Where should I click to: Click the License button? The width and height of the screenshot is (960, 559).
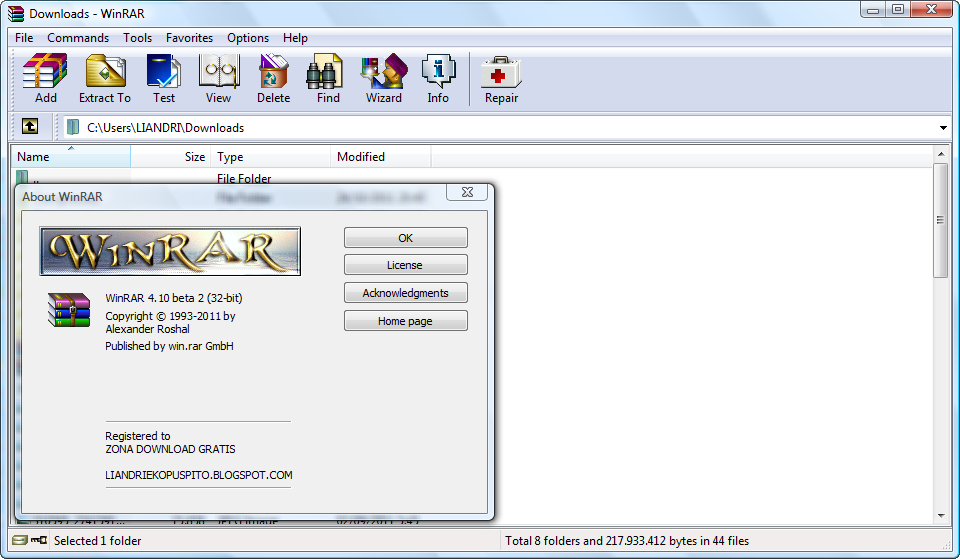point(405,265)
